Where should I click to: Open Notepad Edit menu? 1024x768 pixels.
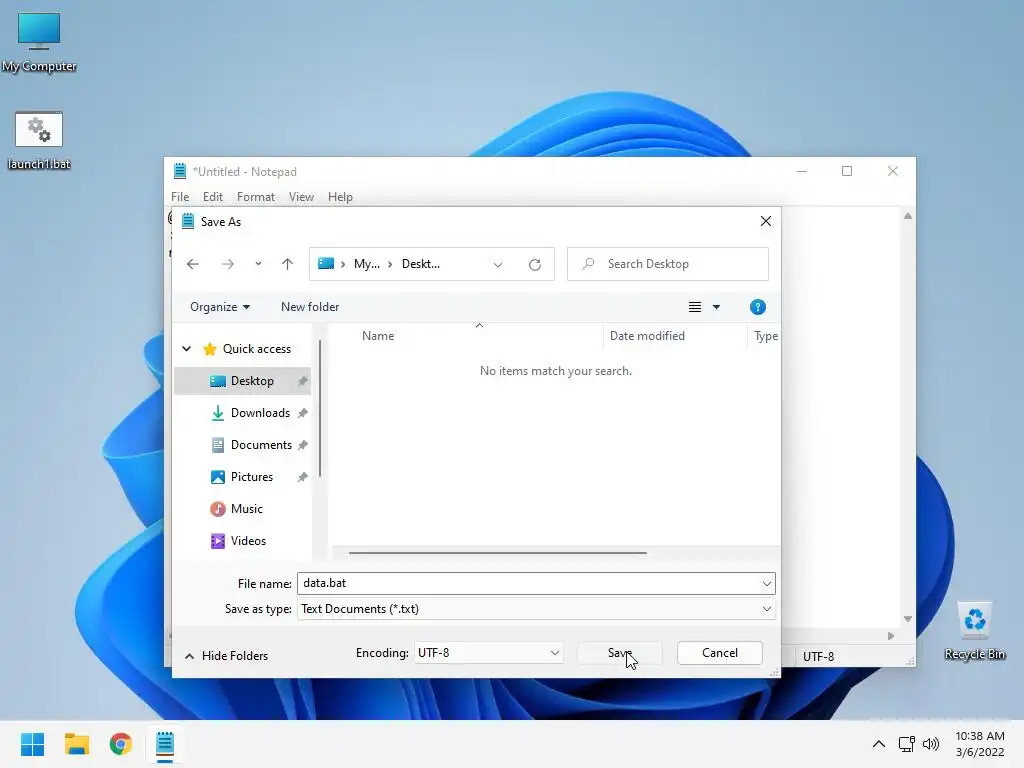(212, 197)
